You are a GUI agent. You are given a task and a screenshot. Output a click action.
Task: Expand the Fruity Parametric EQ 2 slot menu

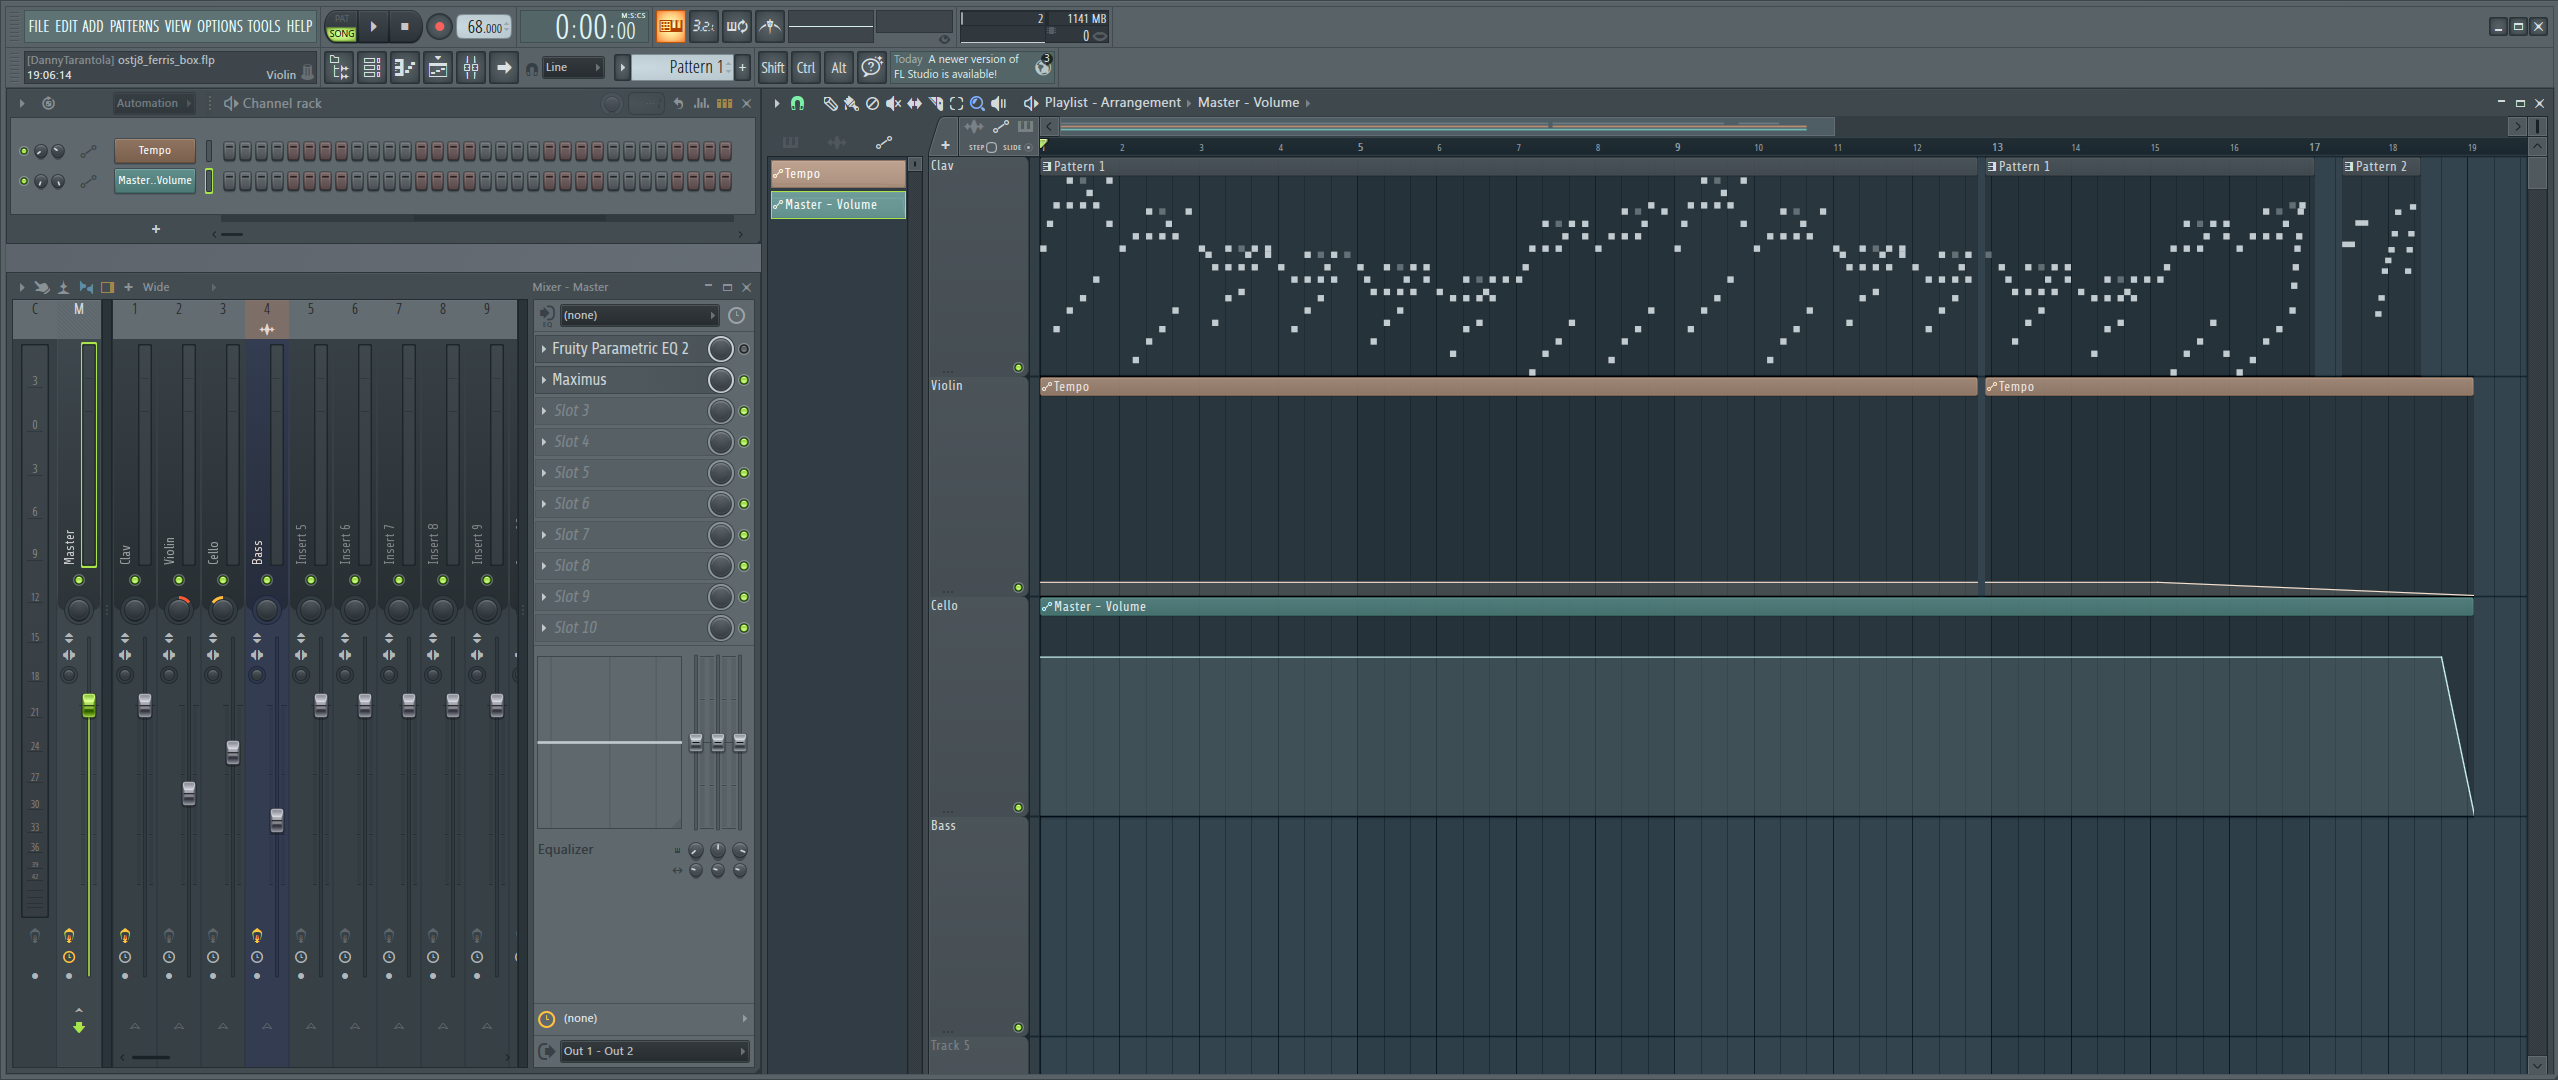(543, 349)
